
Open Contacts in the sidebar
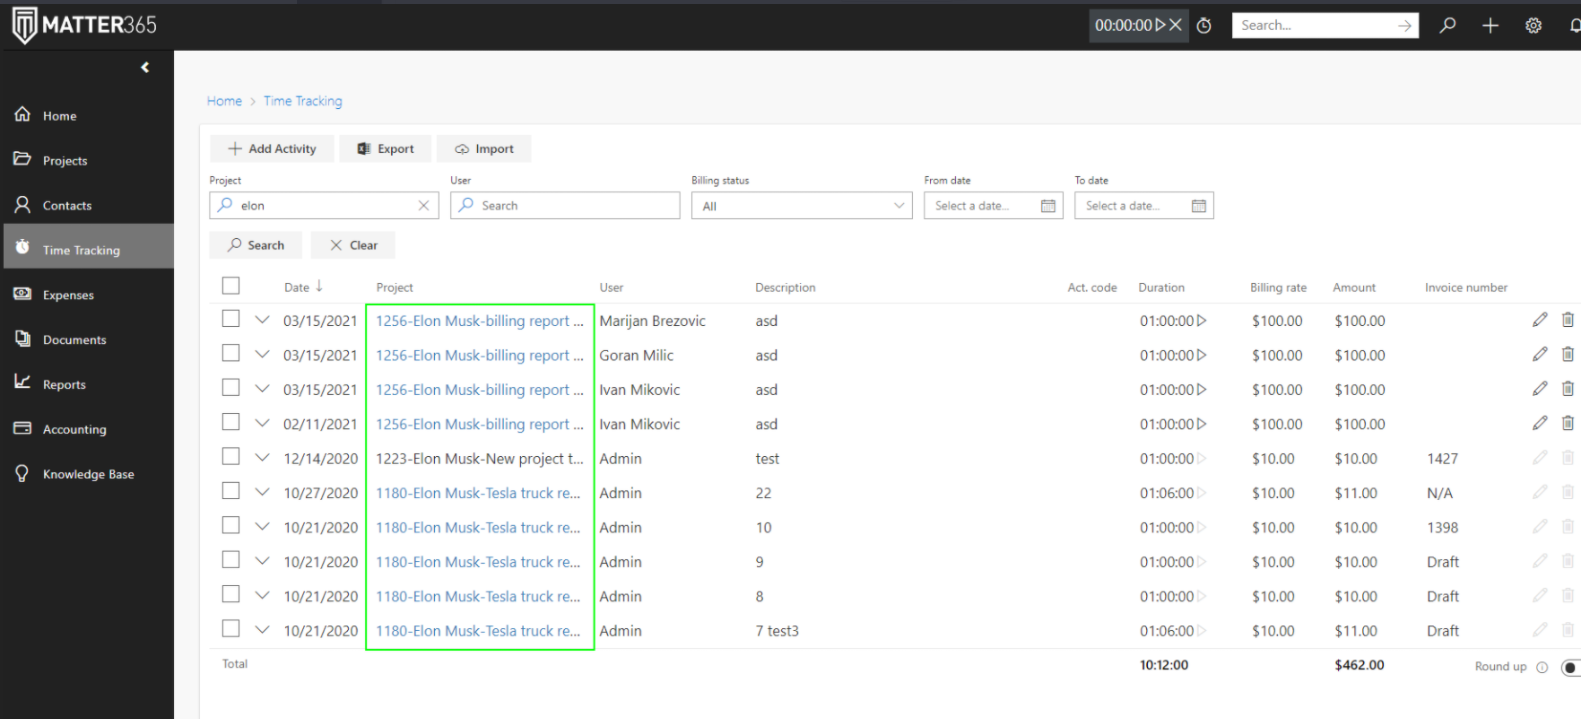pyautogui.click(x=87, y=205)
